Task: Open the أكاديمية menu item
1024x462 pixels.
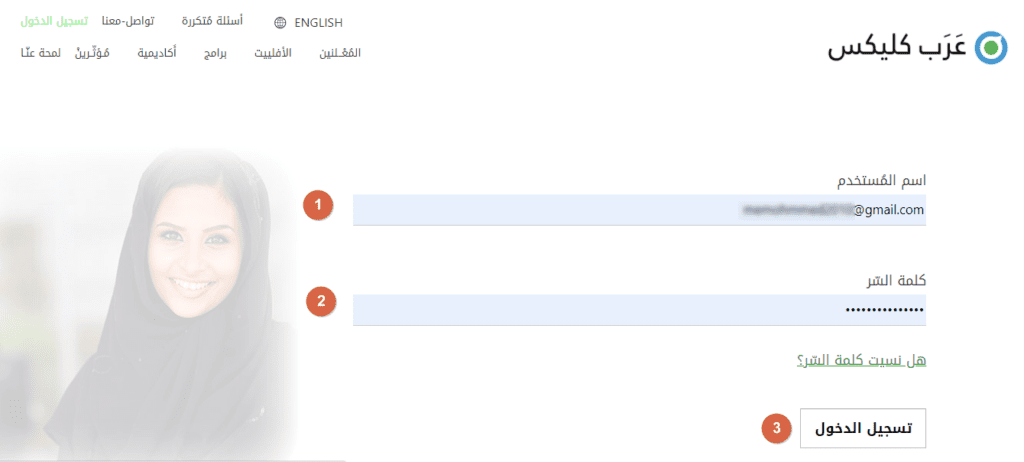Action: tap(157, 53)
